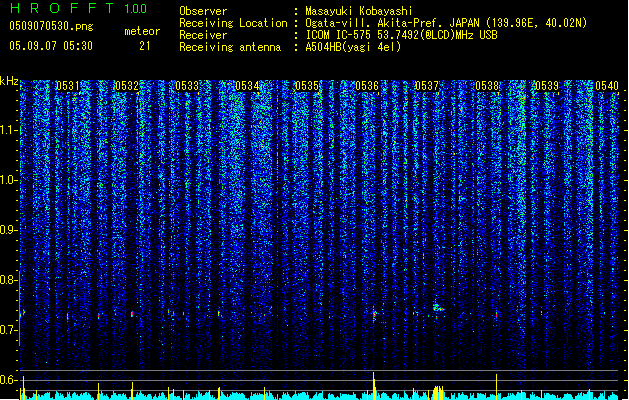This screenshot has height=400, width=629.
Task: Click the 1.0 kHz axis label
Action: click(8, 181)
